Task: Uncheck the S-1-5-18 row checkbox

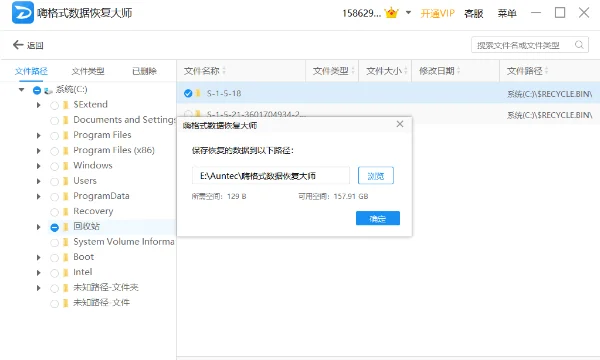Action: tap(188, 93)
